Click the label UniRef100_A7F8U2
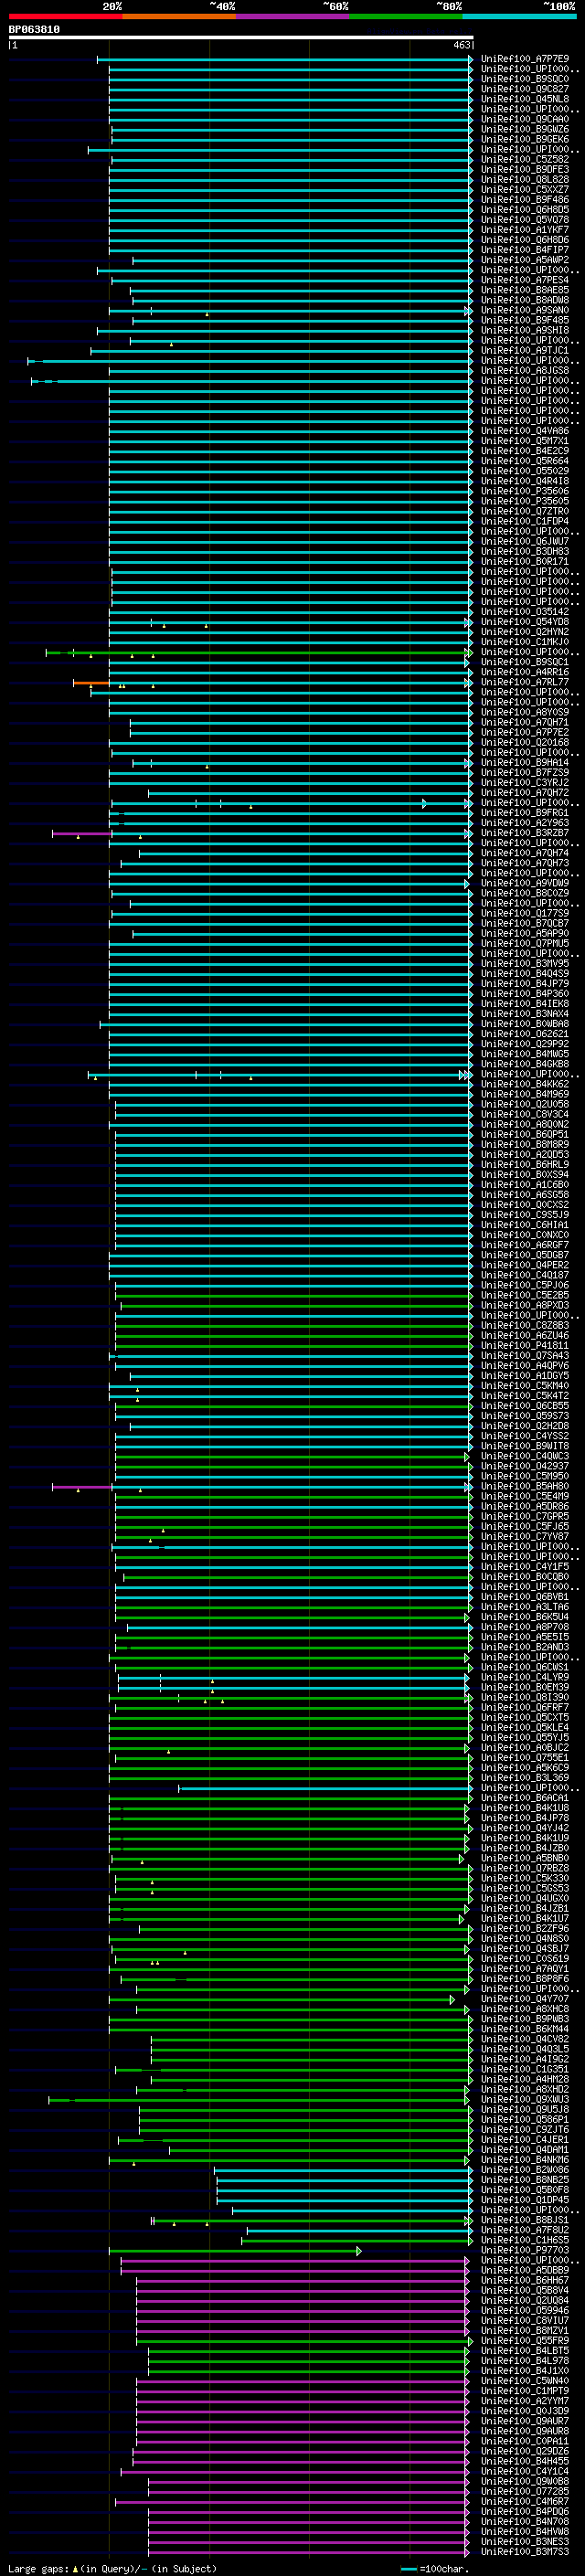585x2576 pixels. point(525,2230)
